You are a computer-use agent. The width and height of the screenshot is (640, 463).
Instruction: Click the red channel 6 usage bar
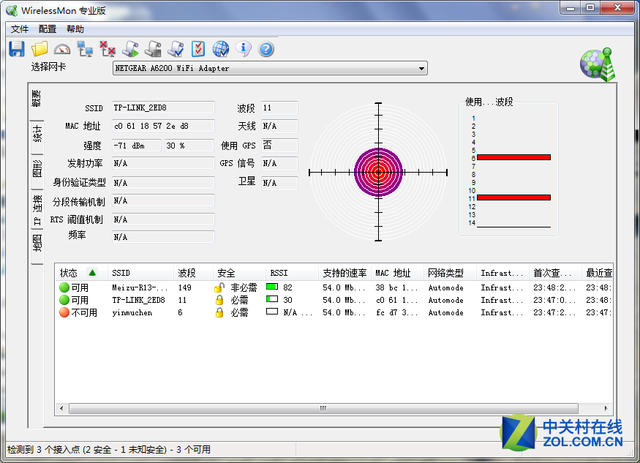tap(514, 157)
